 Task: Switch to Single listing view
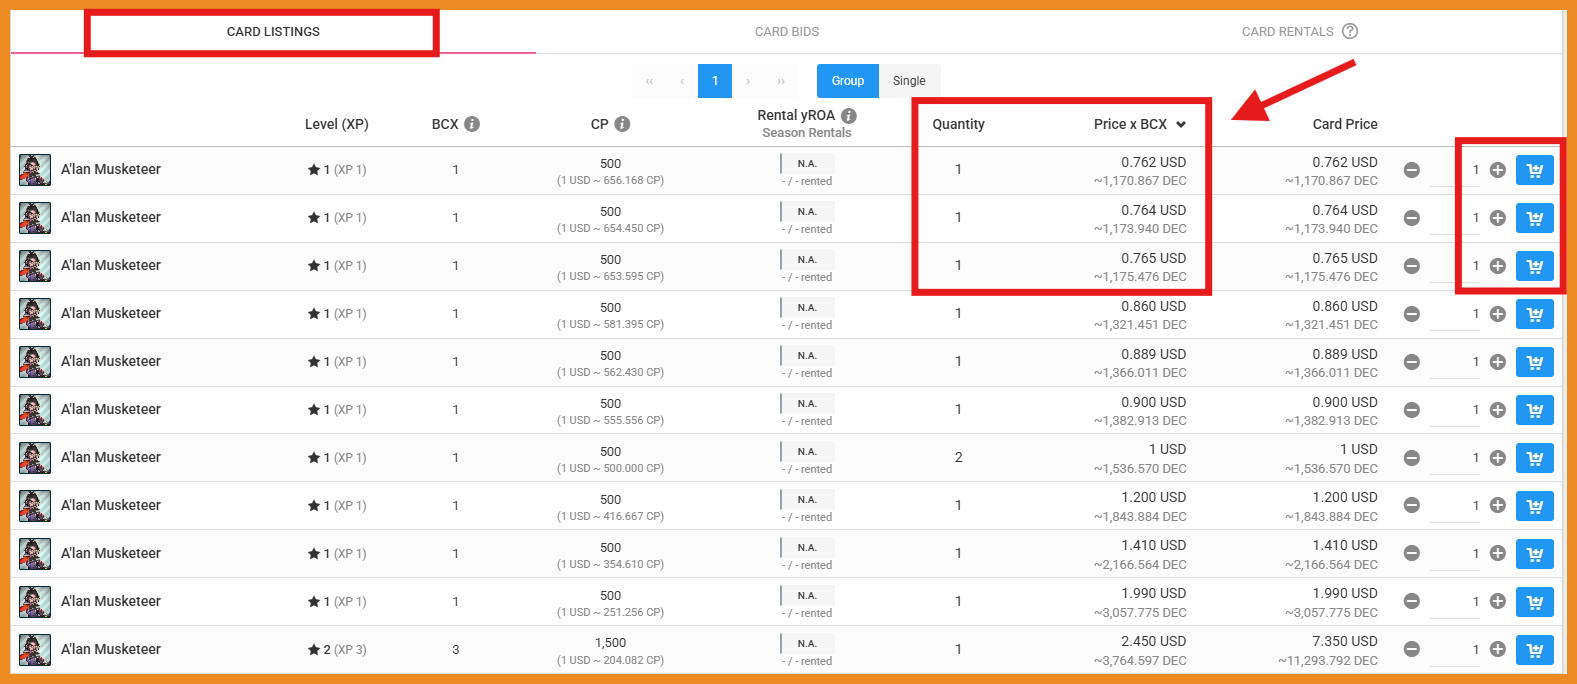coord(909,81)
